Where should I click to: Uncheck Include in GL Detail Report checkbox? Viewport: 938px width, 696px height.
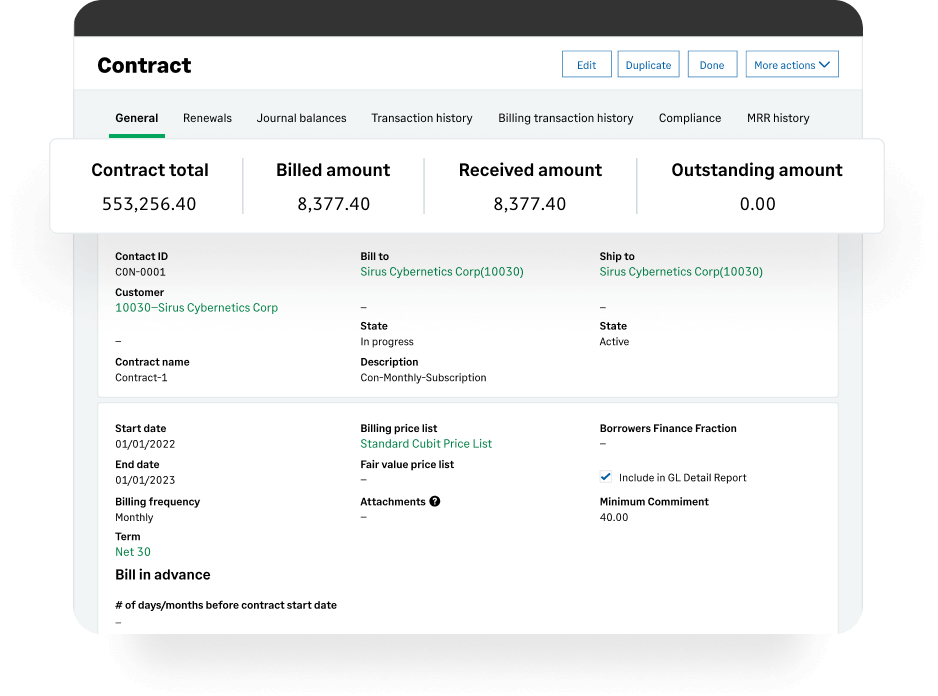(x=605, y=477)
